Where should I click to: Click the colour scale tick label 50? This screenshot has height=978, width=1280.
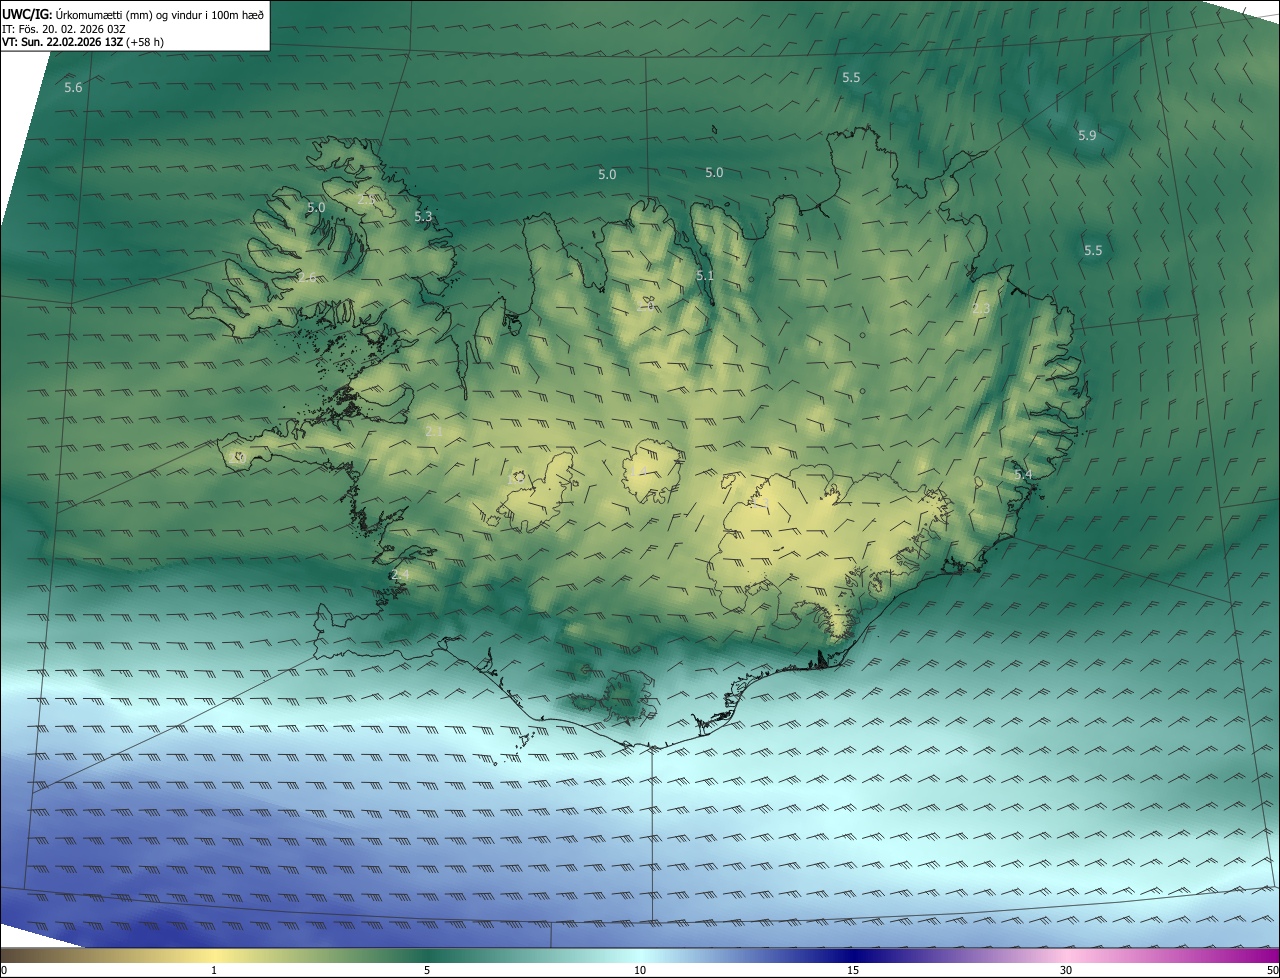[1272, 970]
